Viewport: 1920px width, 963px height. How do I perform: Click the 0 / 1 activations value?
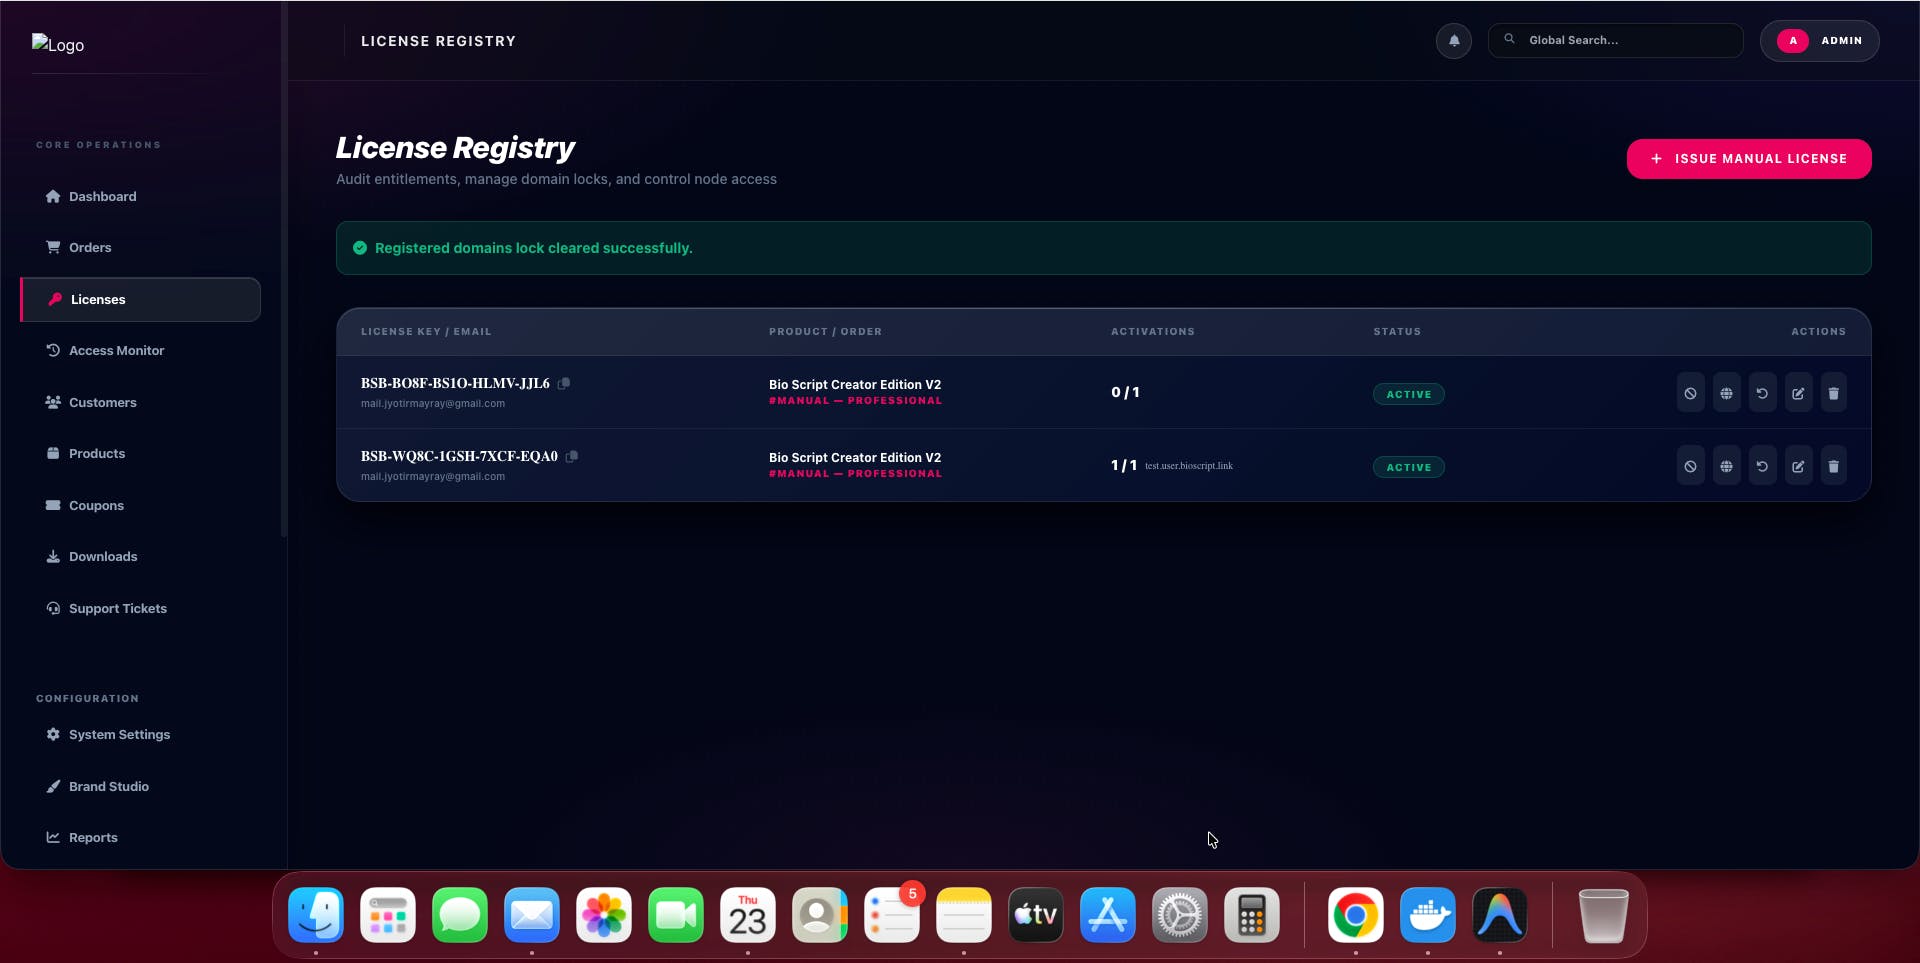coord(1125,392)
